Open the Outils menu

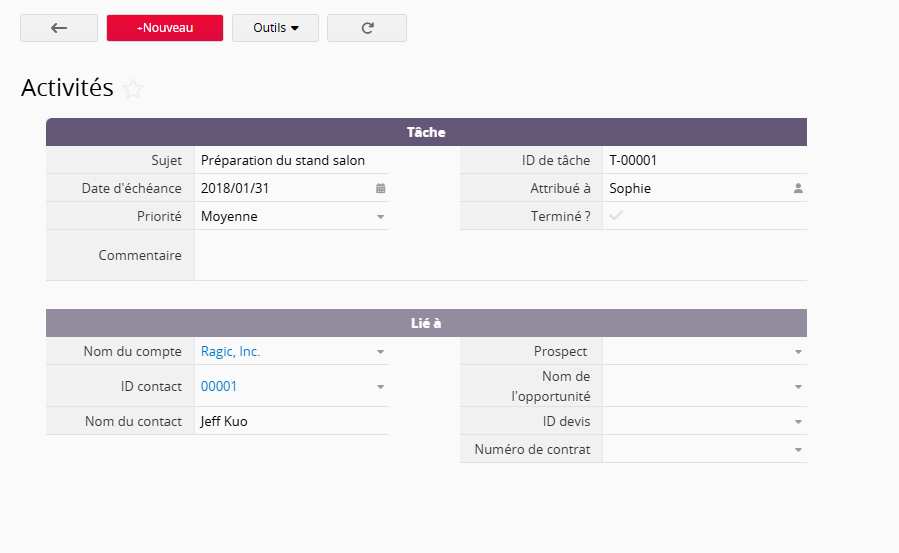[275, 28]
